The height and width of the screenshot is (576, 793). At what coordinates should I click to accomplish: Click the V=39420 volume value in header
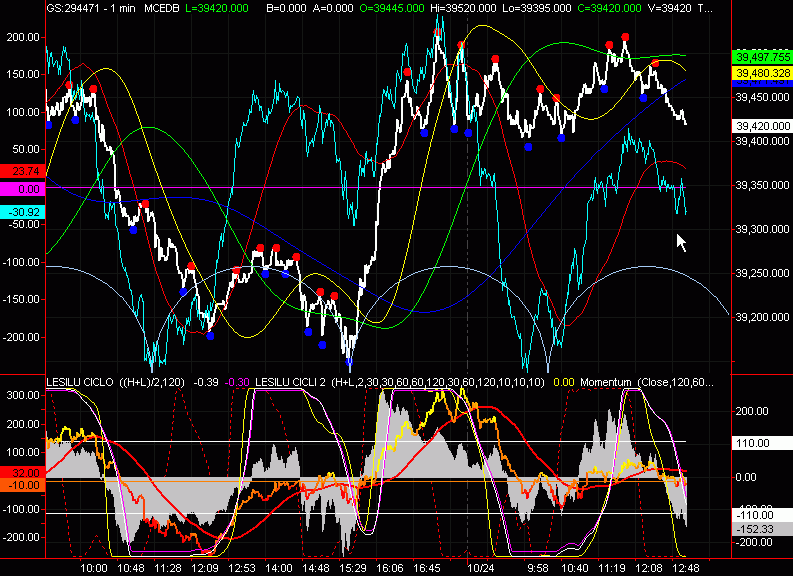[670, 8]
